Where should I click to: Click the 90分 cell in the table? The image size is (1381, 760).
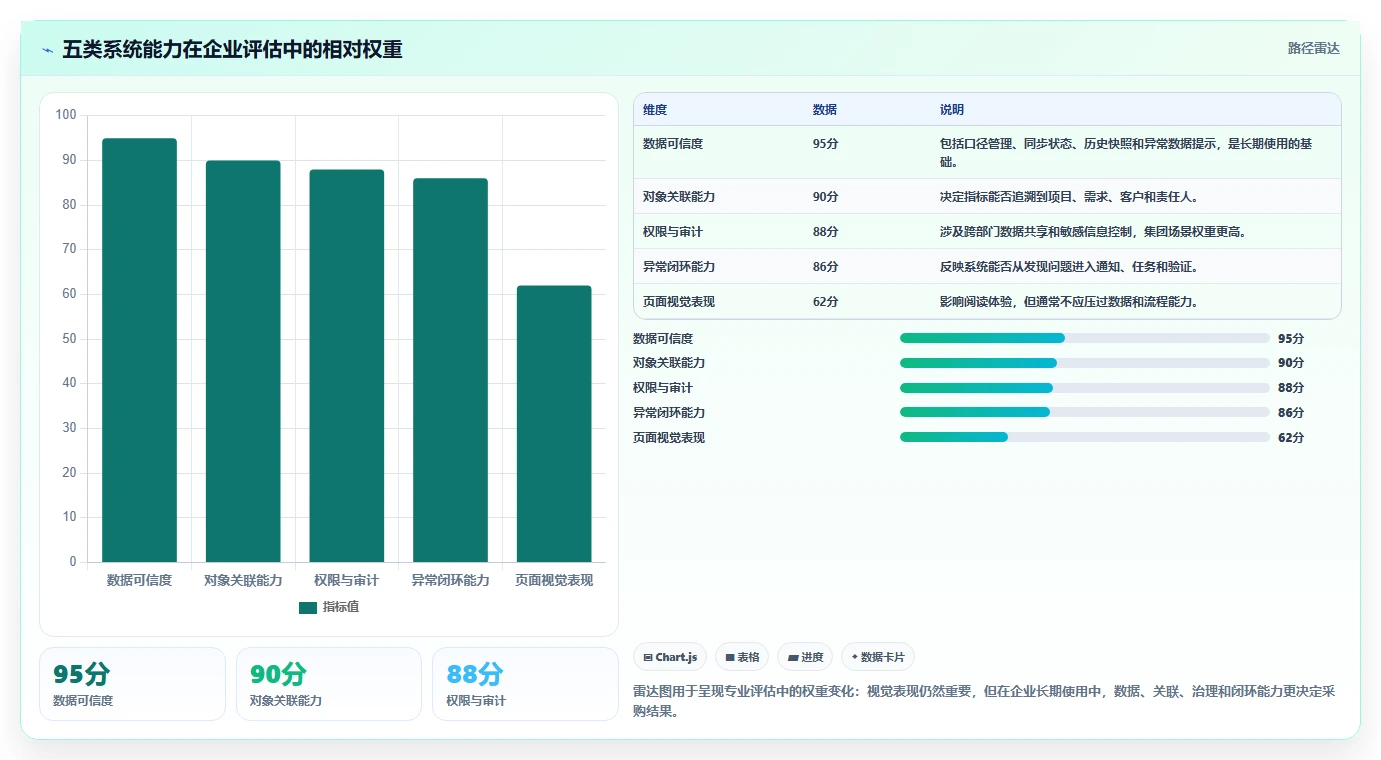click(825, 197)
